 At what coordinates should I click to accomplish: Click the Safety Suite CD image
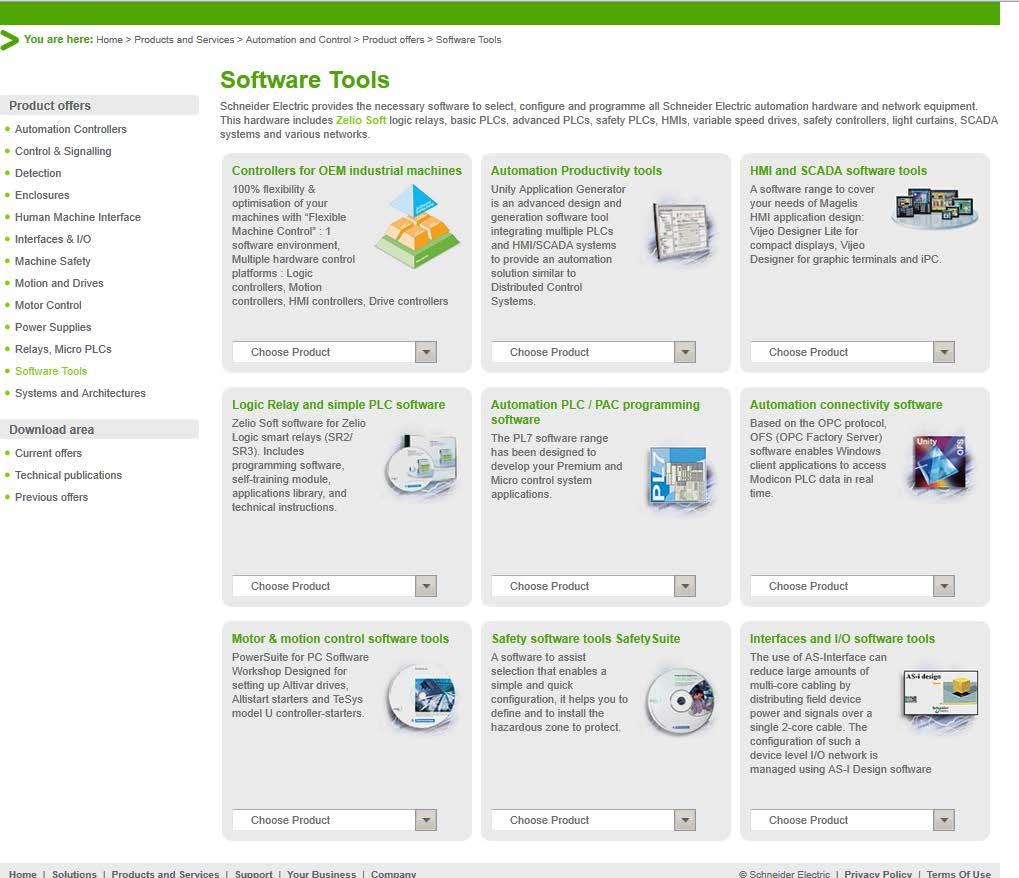point(681,701)
